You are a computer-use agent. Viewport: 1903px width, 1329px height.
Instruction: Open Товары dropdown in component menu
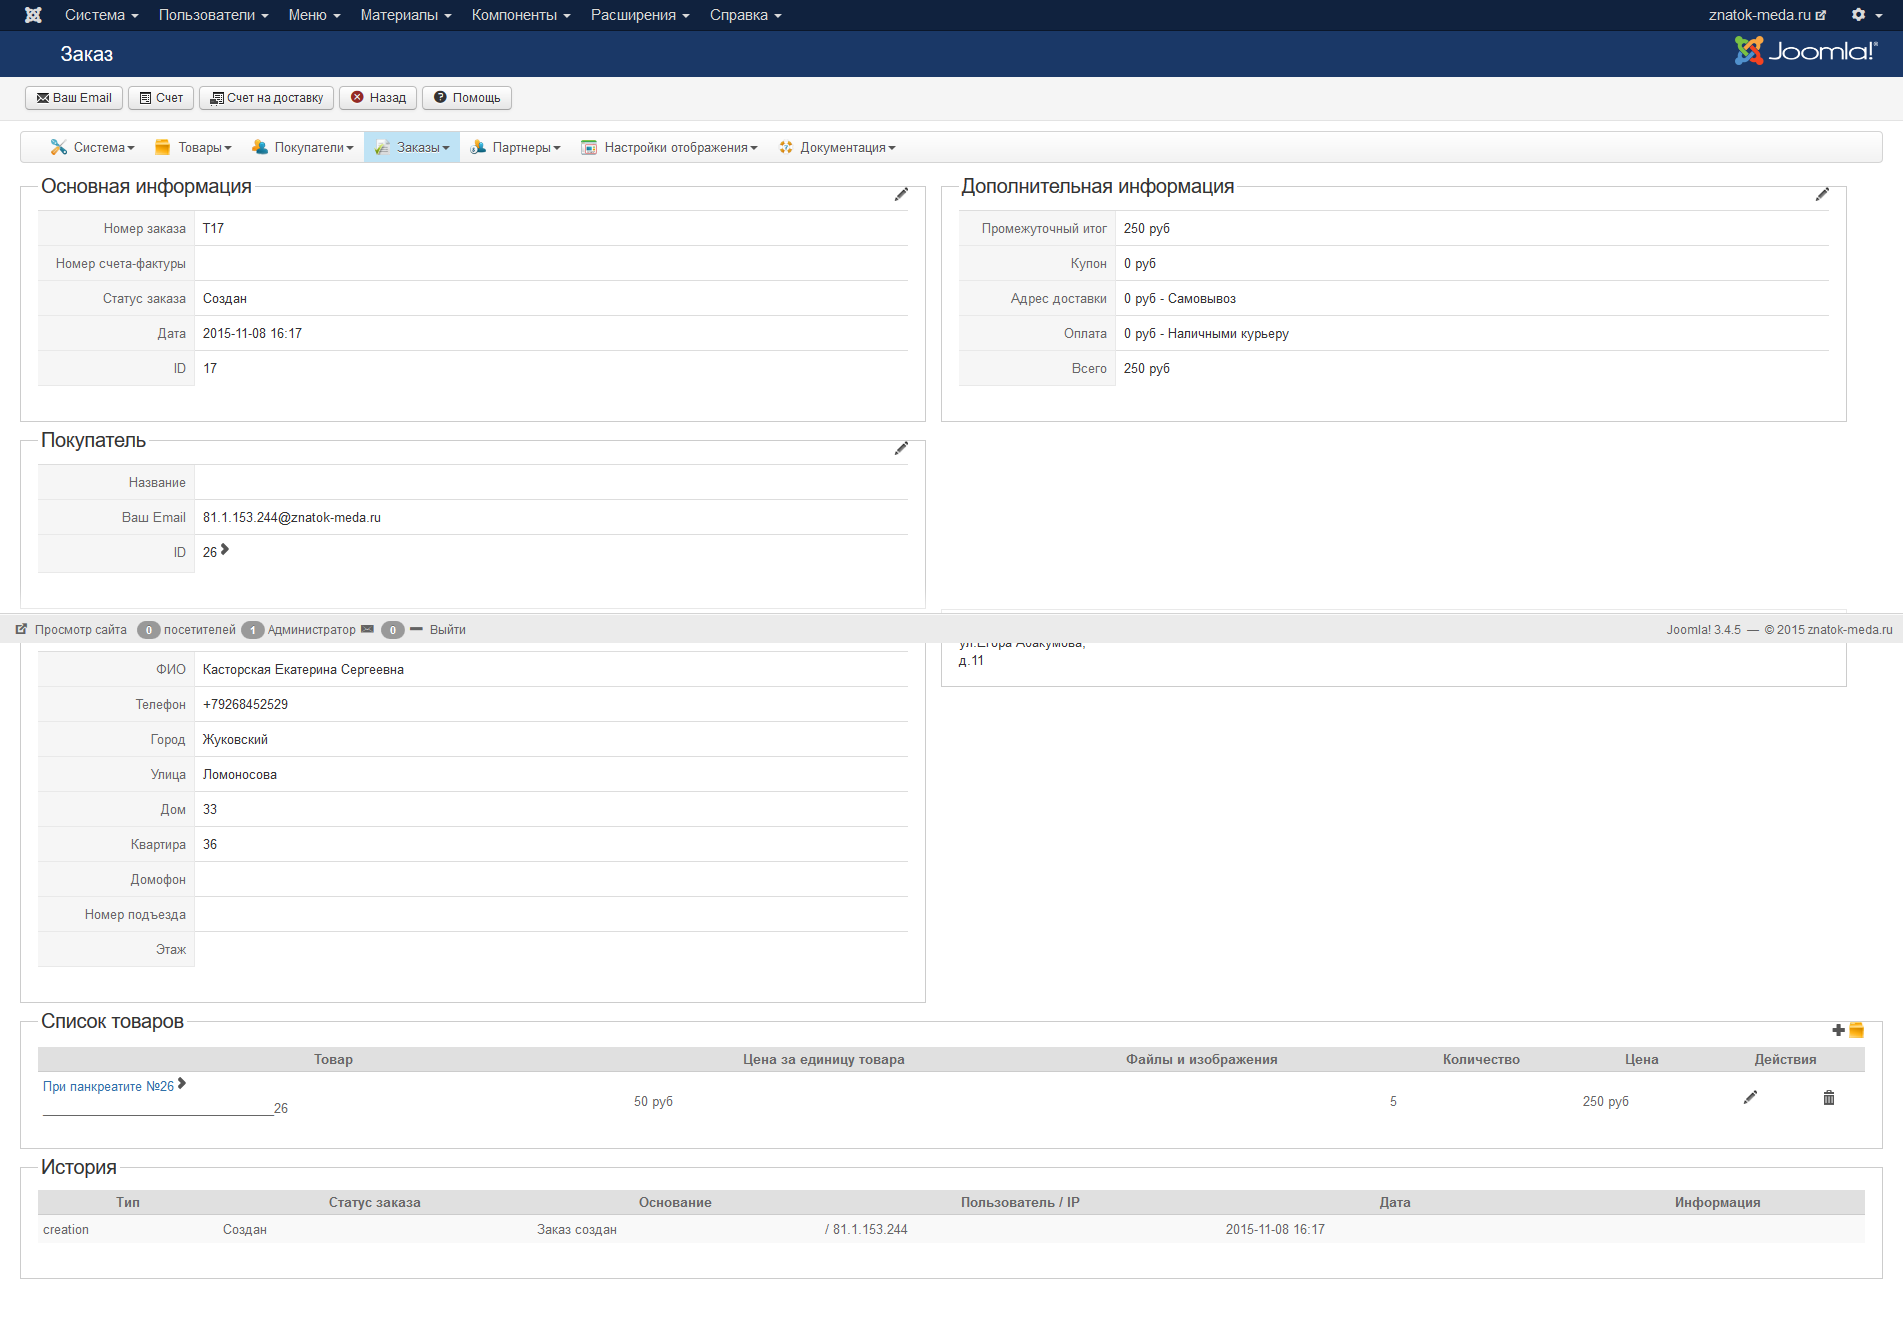[194, 147]
